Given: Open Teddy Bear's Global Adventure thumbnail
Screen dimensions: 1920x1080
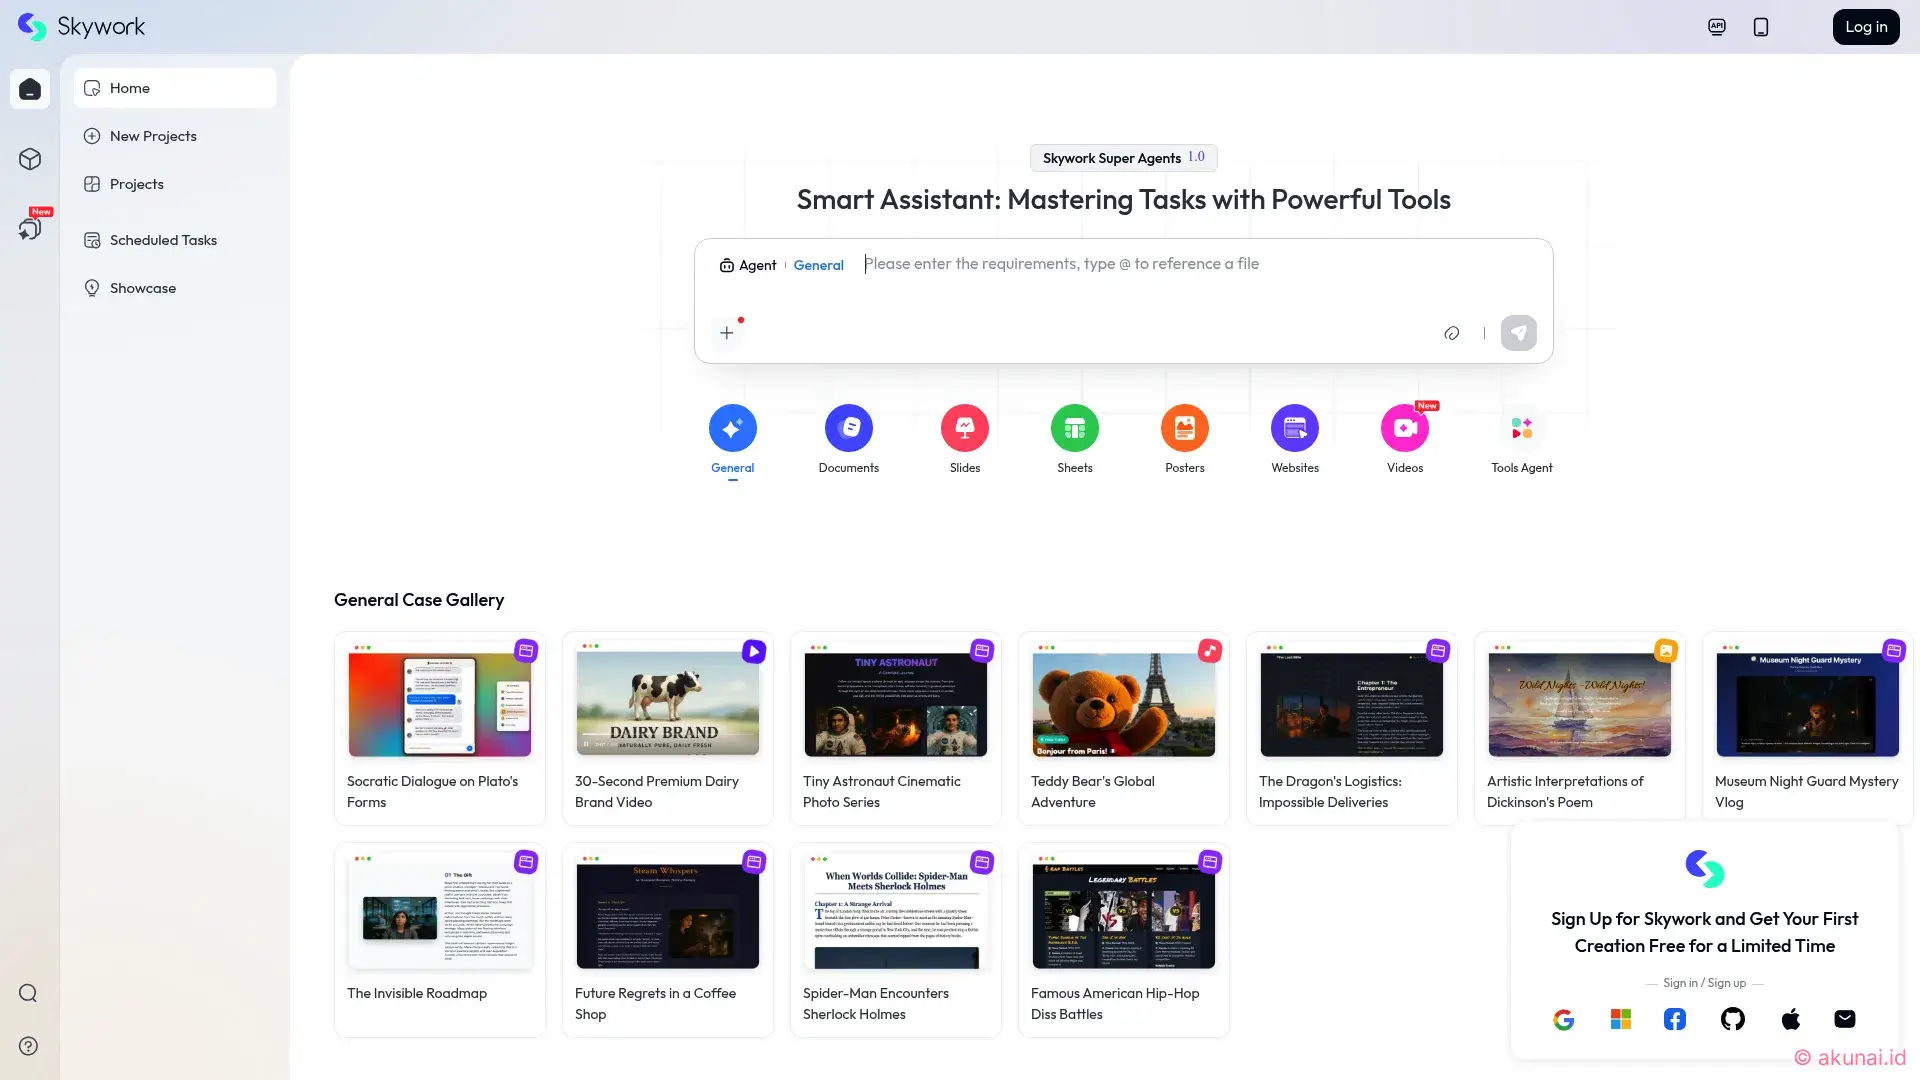Looking at the screenshot, I should click(x=1123, y=705).
